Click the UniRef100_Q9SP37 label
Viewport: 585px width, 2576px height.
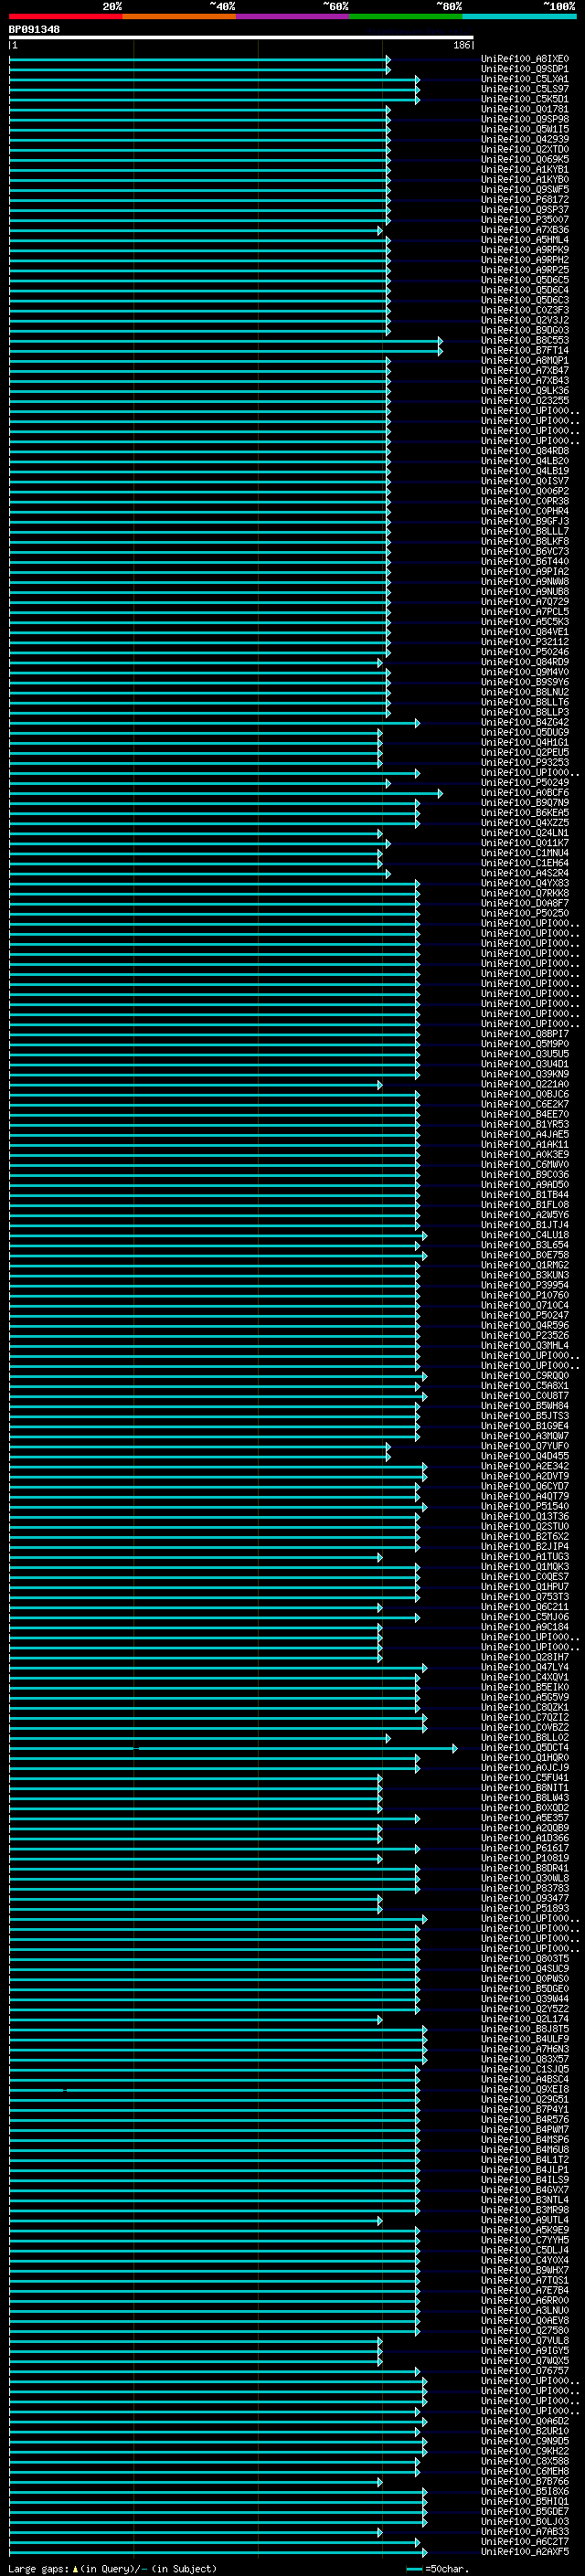point(525,209)
